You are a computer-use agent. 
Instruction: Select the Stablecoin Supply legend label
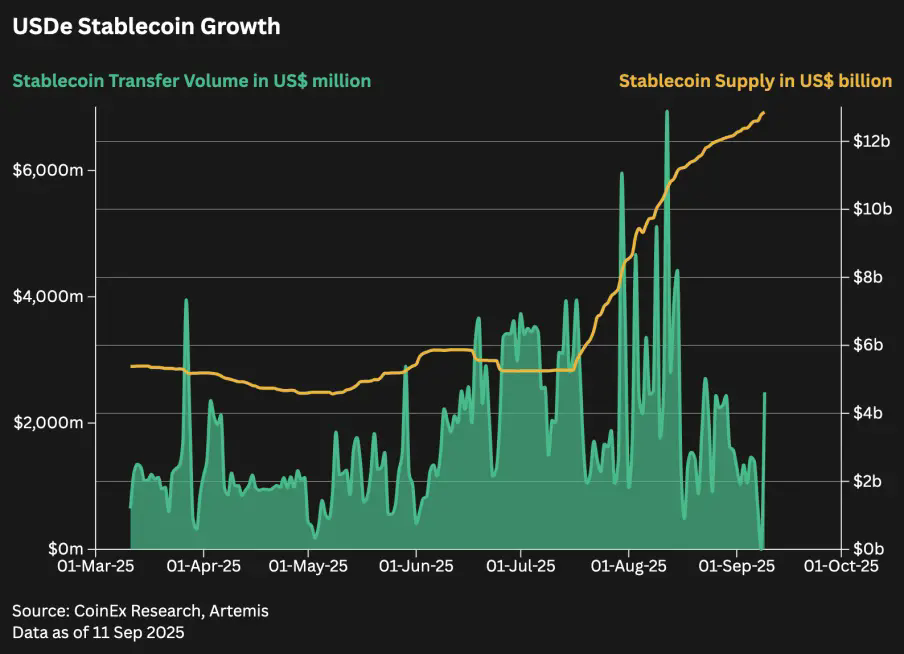point(755,81)
